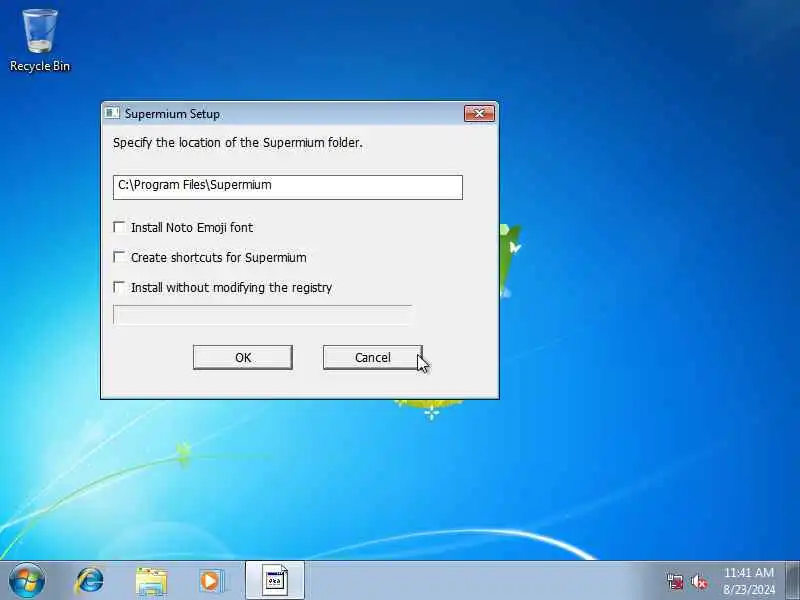The width and height of the screenshot is (800, 600).
Task: Select the Supermium installer taskbar button
Action: coord(275,580)
